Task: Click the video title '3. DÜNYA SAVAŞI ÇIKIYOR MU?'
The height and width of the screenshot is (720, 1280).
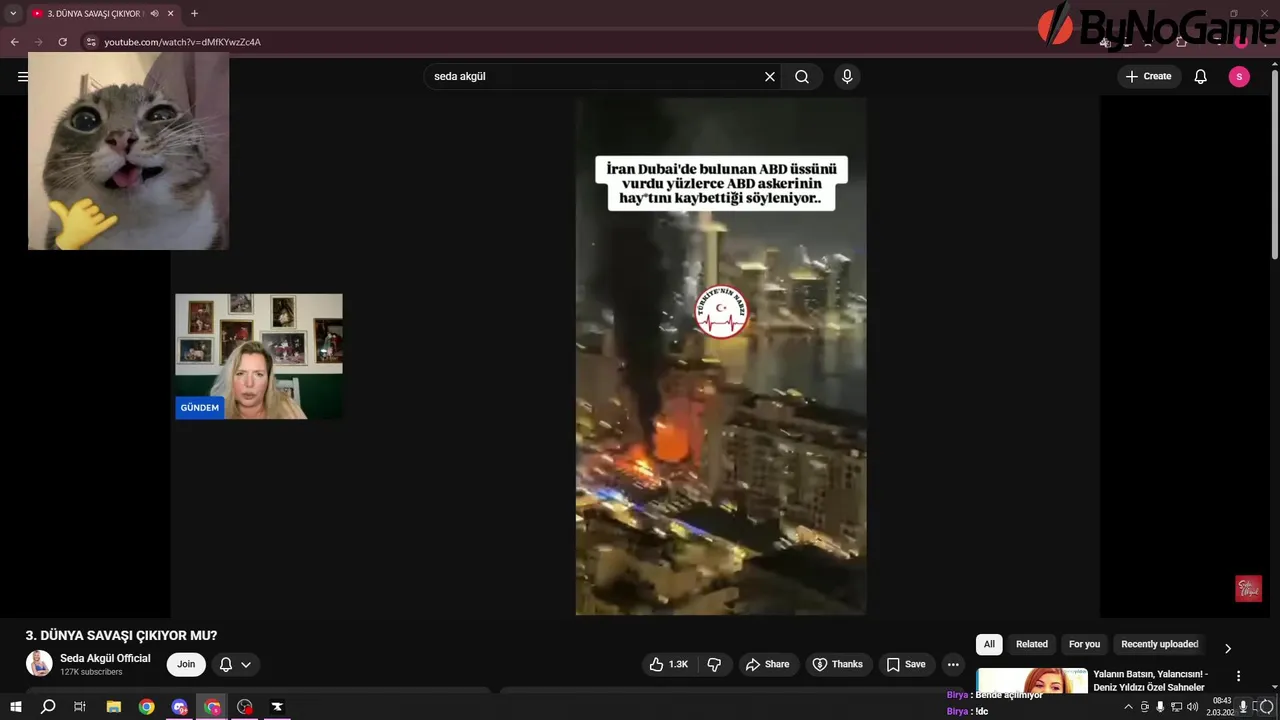Action: (121, 635)
